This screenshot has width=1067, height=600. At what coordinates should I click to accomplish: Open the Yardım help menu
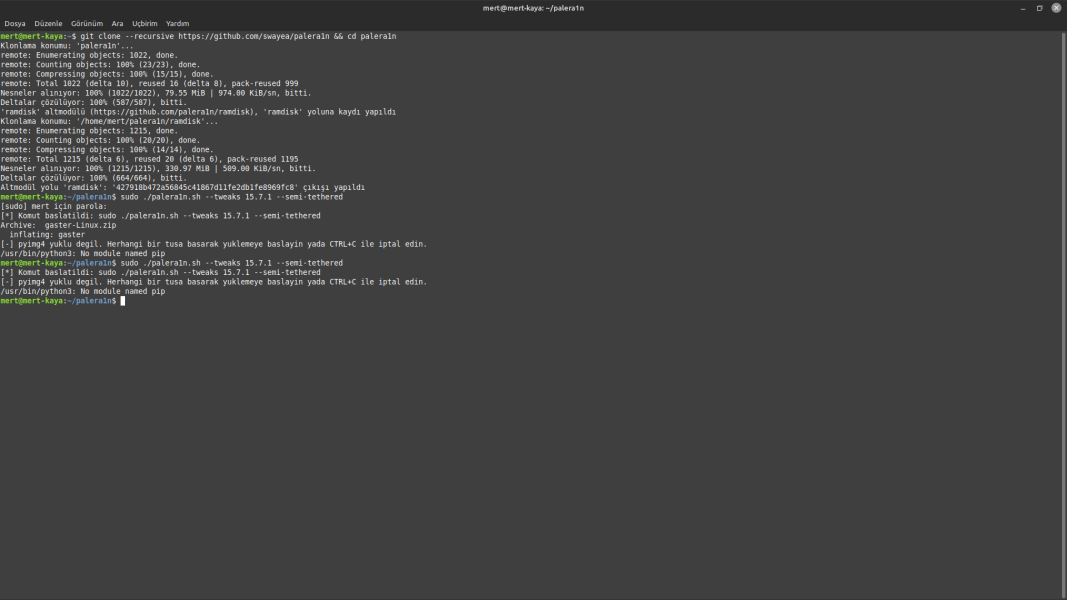(x=177, y=23)
